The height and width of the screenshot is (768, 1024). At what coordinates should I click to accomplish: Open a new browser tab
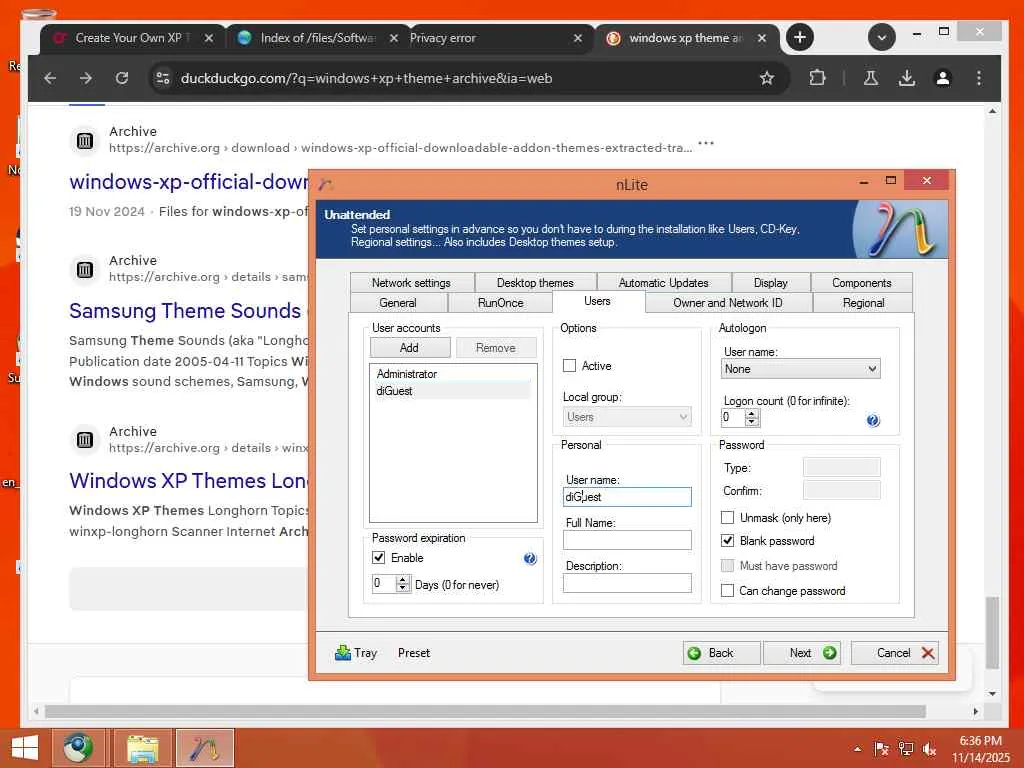point(799,37)
